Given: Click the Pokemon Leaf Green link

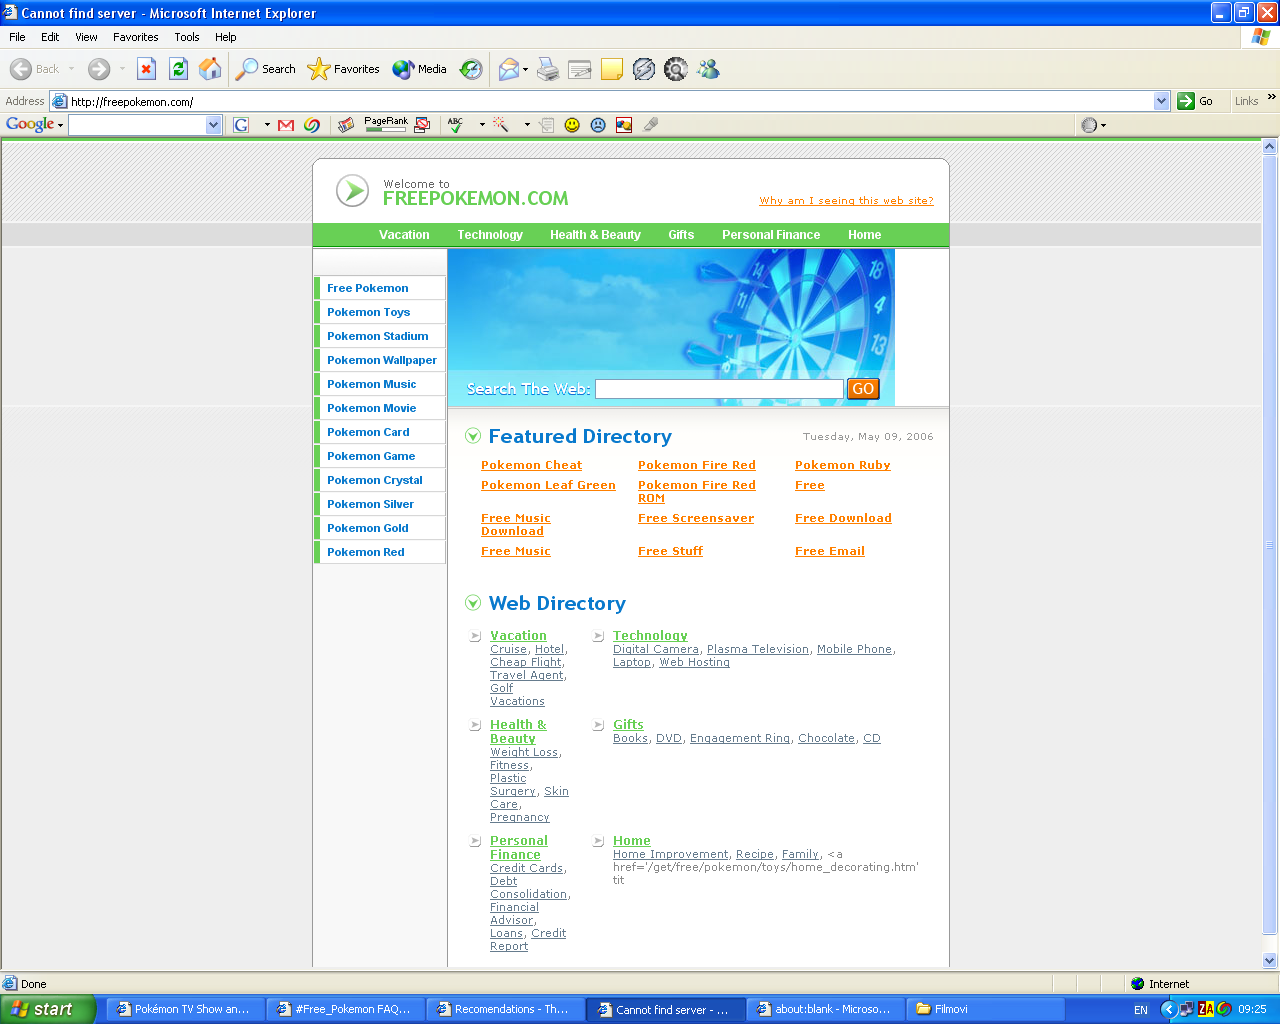Looking at the screenshot, I should [548, 485].
